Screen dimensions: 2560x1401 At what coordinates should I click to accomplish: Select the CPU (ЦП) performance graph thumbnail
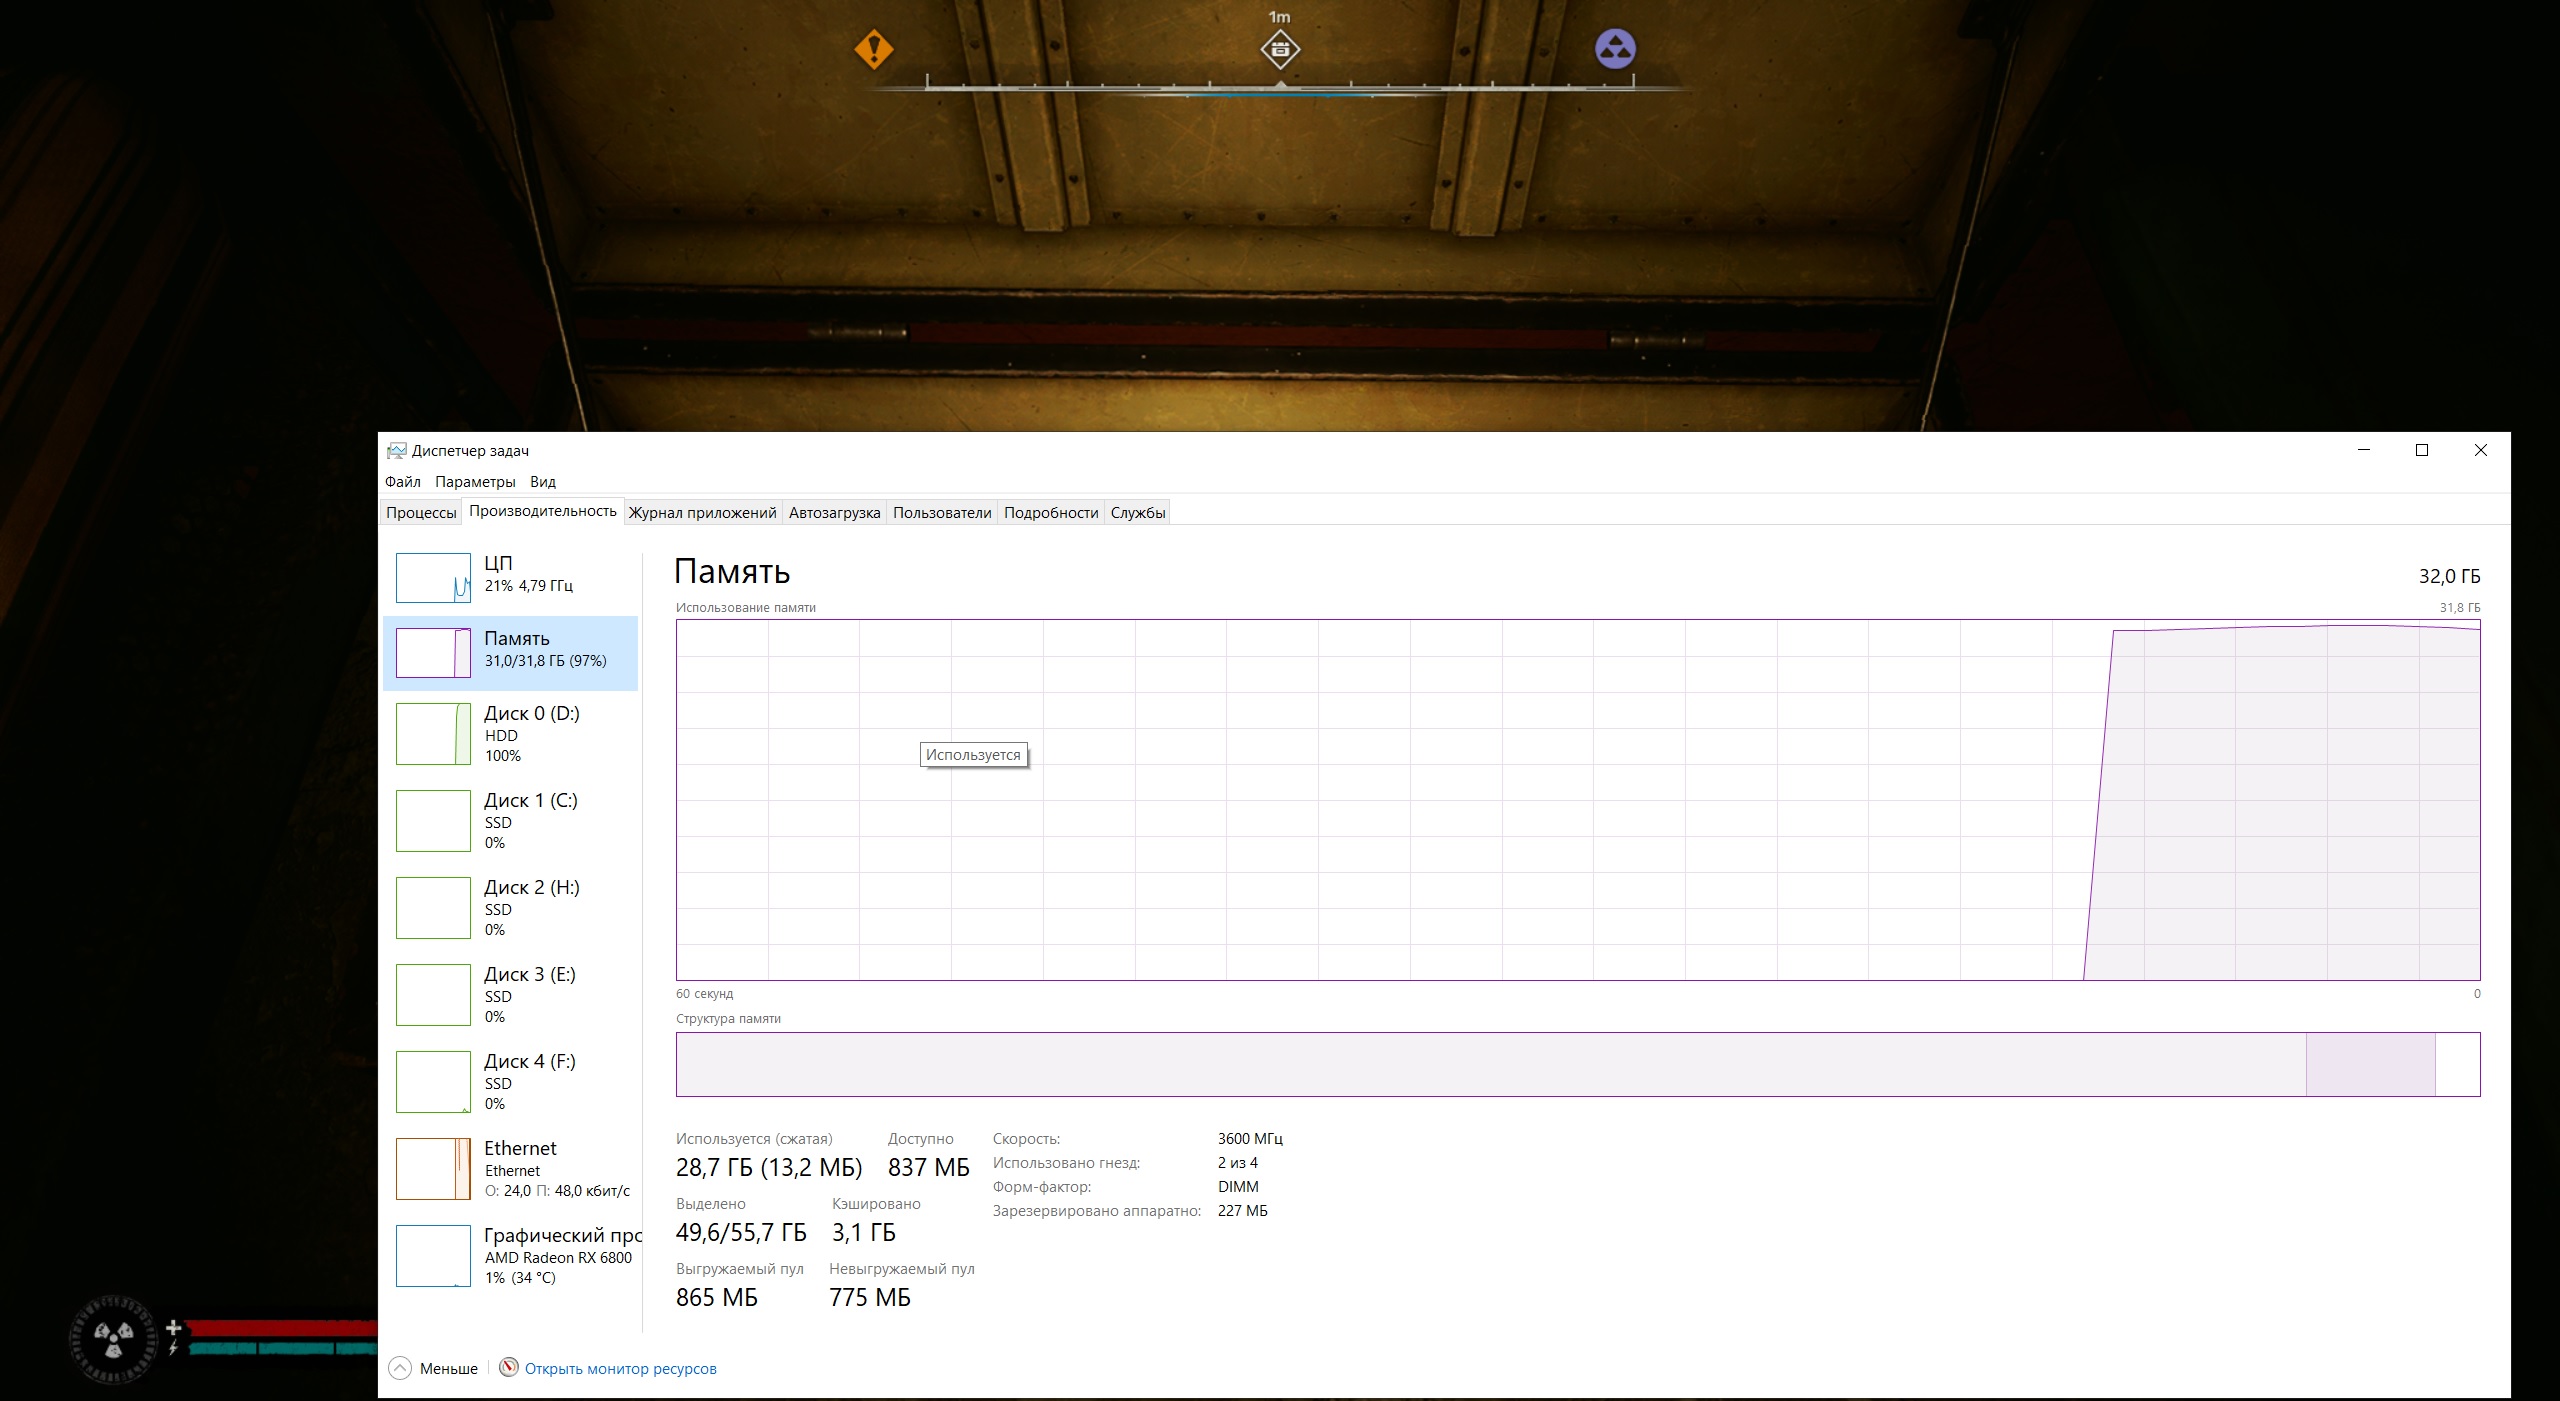pos(433,578)
